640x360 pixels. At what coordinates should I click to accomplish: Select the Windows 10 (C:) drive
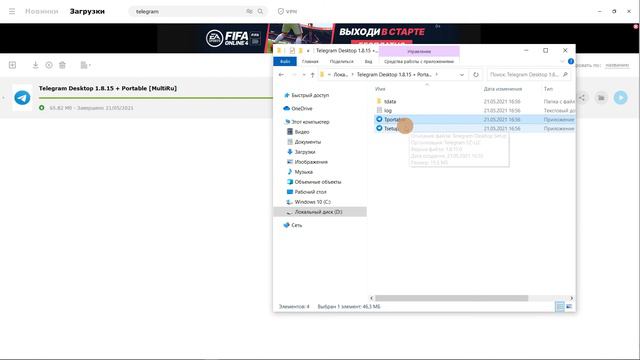coord(312,202)
